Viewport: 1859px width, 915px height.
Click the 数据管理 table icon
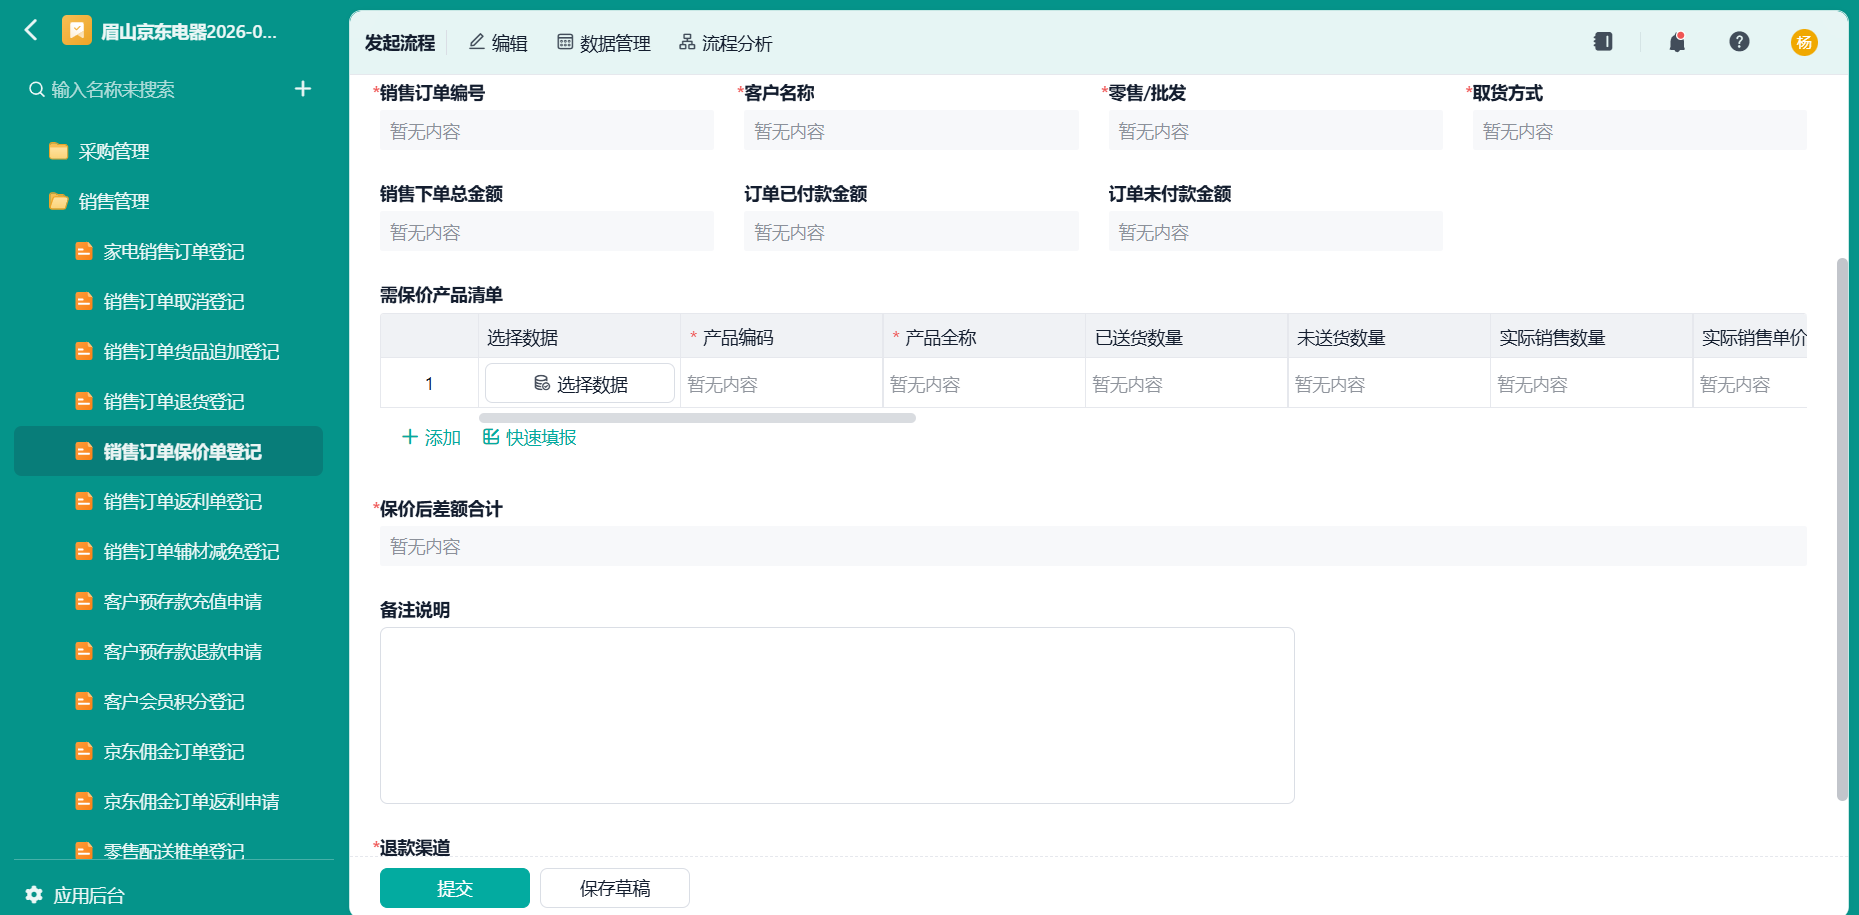[565, 42]
